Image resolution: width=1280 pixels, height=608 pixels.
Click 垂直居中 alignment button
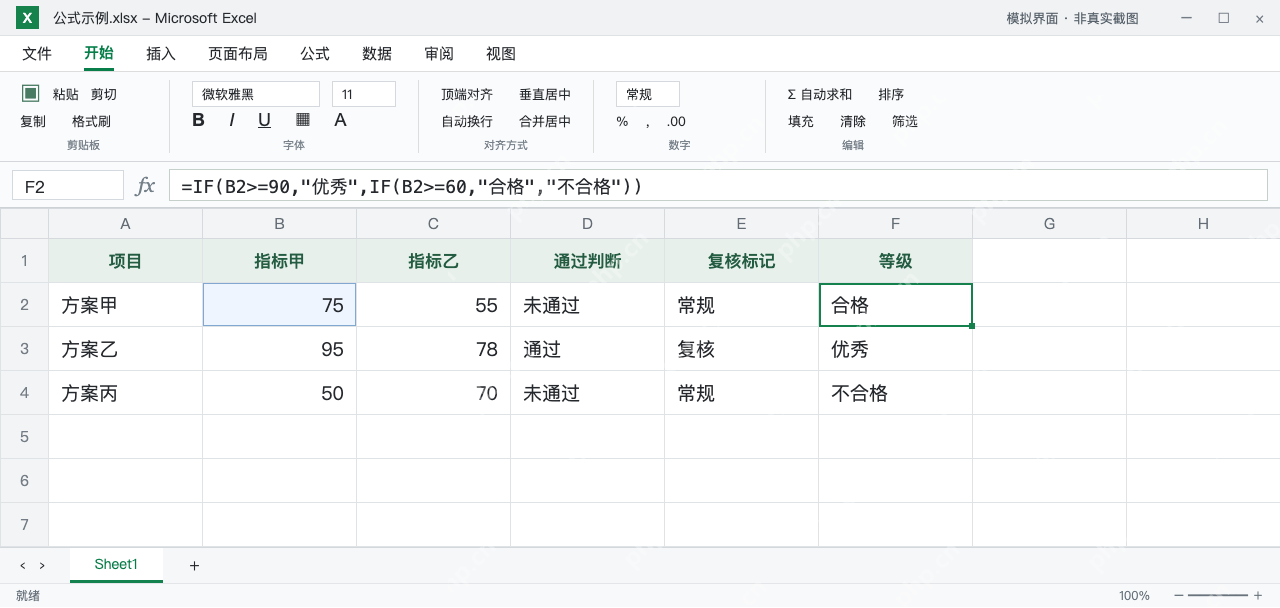click(545, 94)
